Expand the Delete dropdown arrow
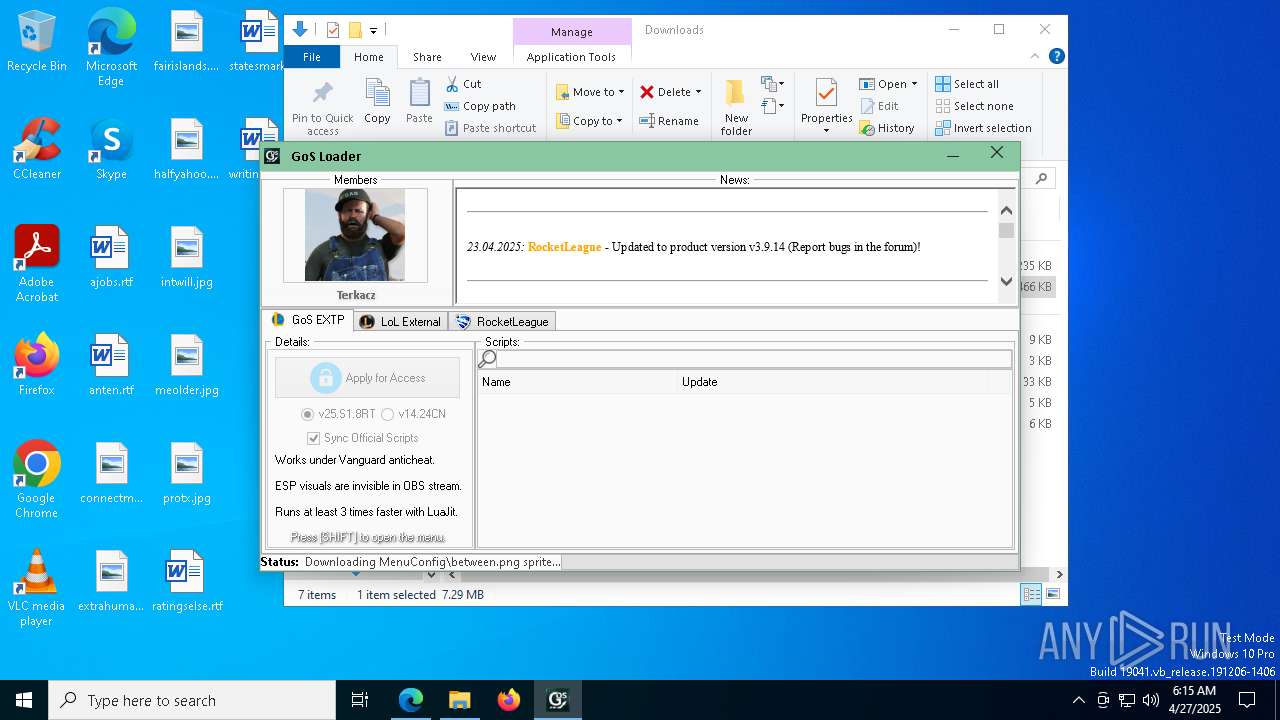Viewport: 1280px width, 720px height. pyautogui.click(x=698, y=92)
